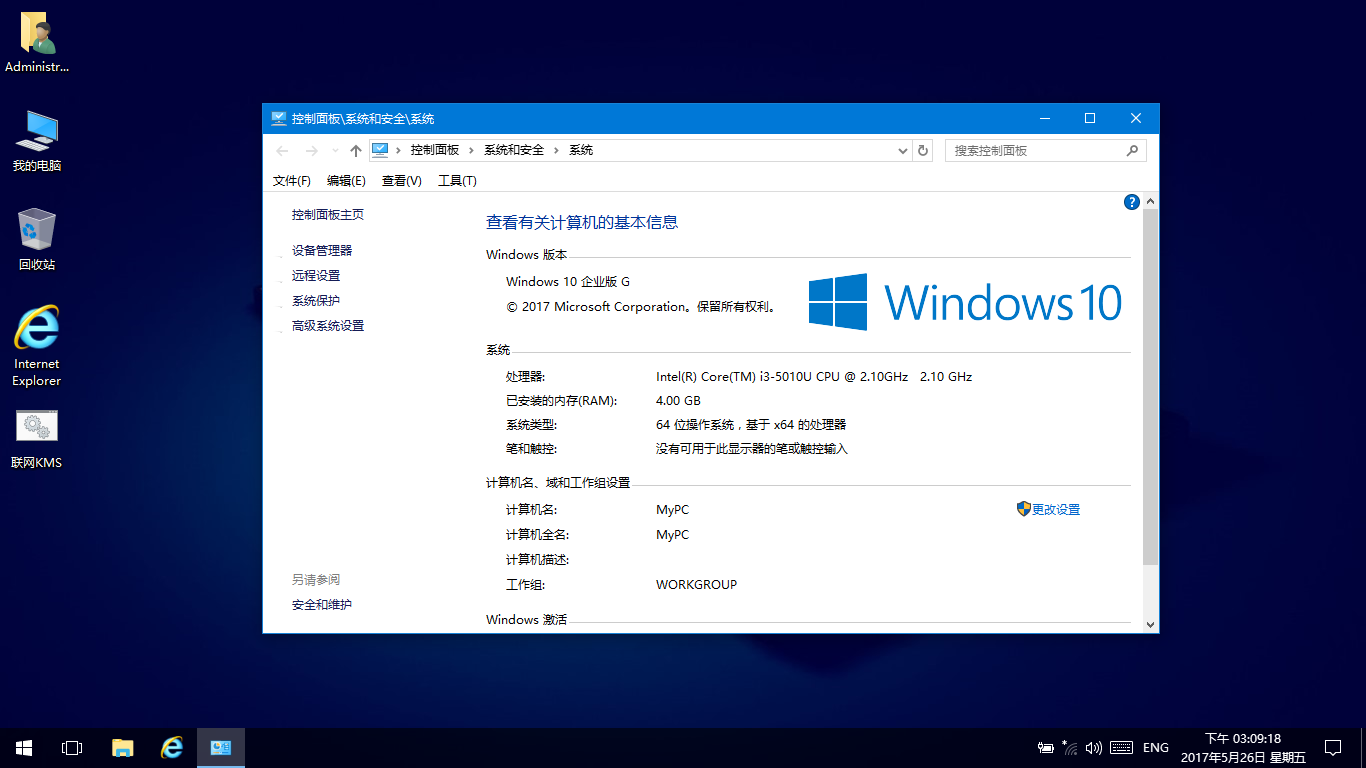Click the processor value Intel(R) Core(TM) i3-5010U
Screen dimensions: 1366x768
click(814, 376)
